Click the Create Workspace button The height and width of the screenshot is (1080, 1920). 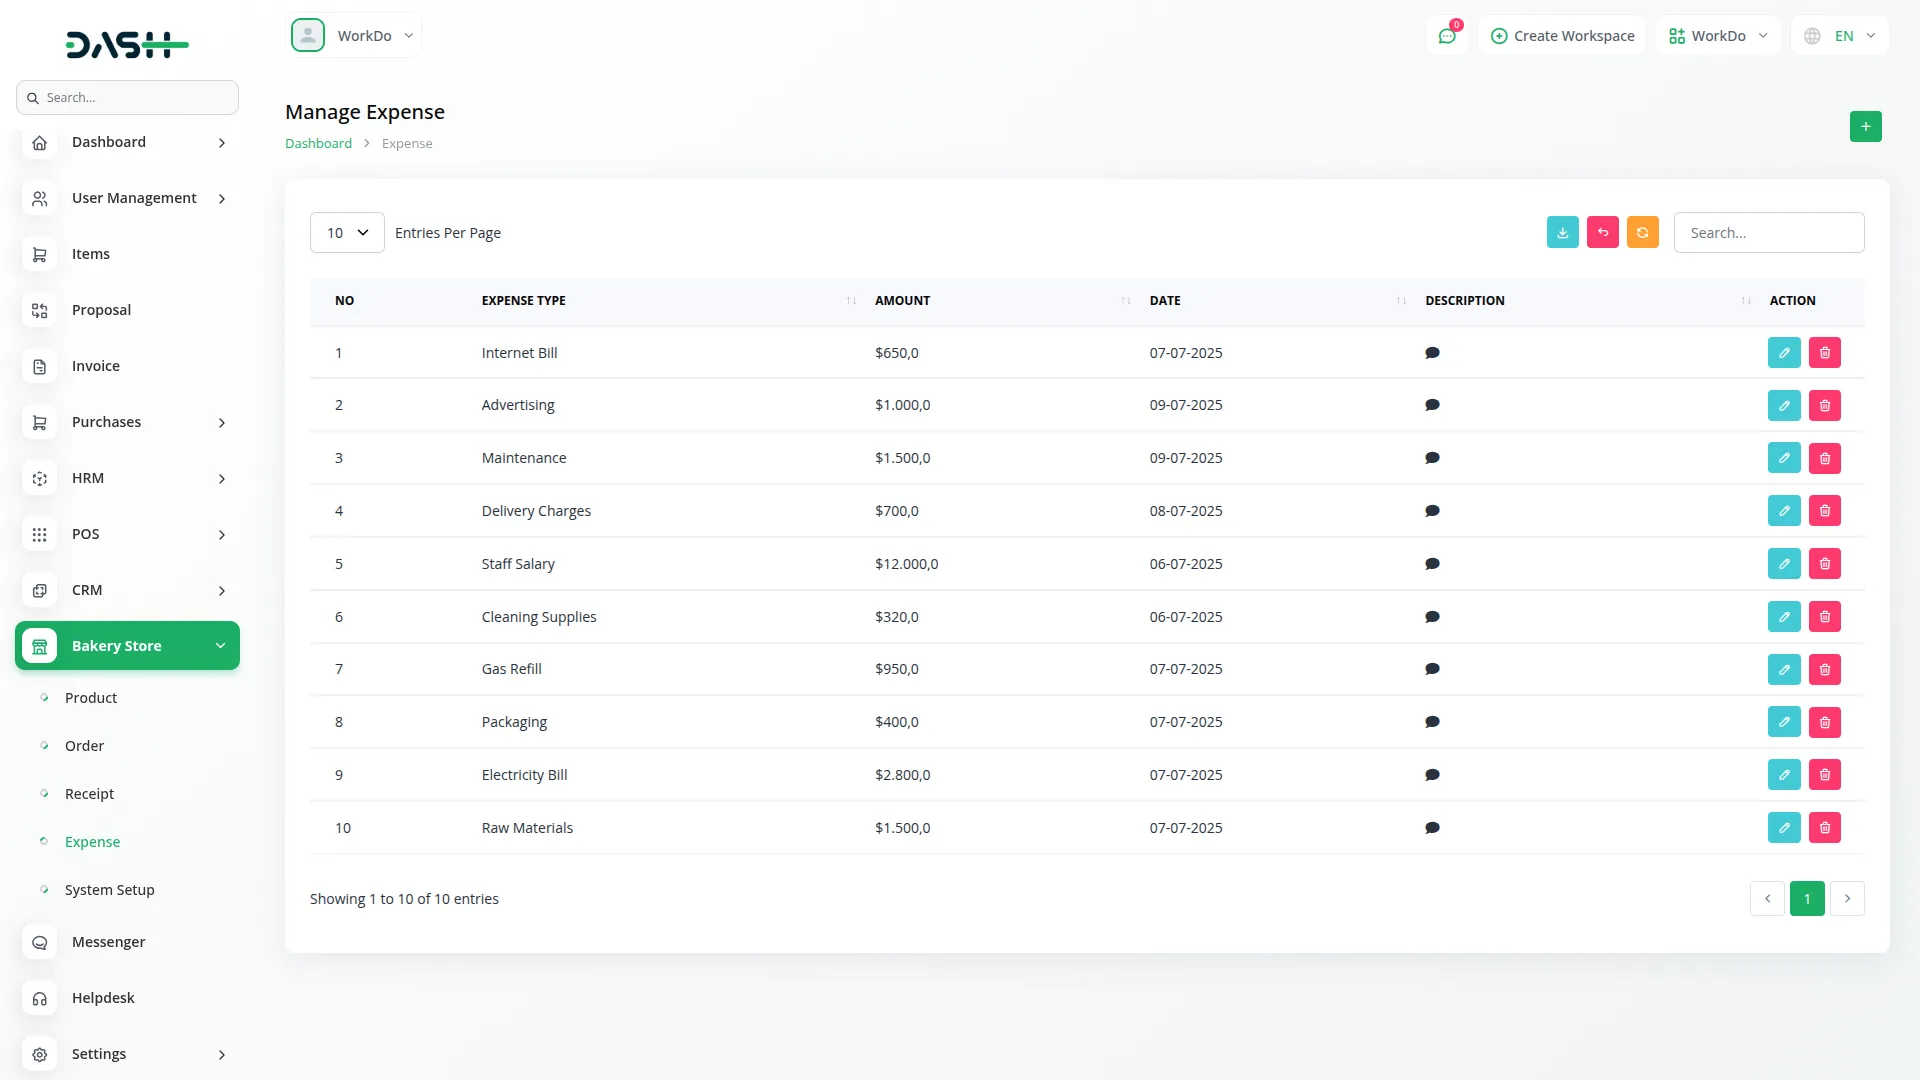point(1562,36)
